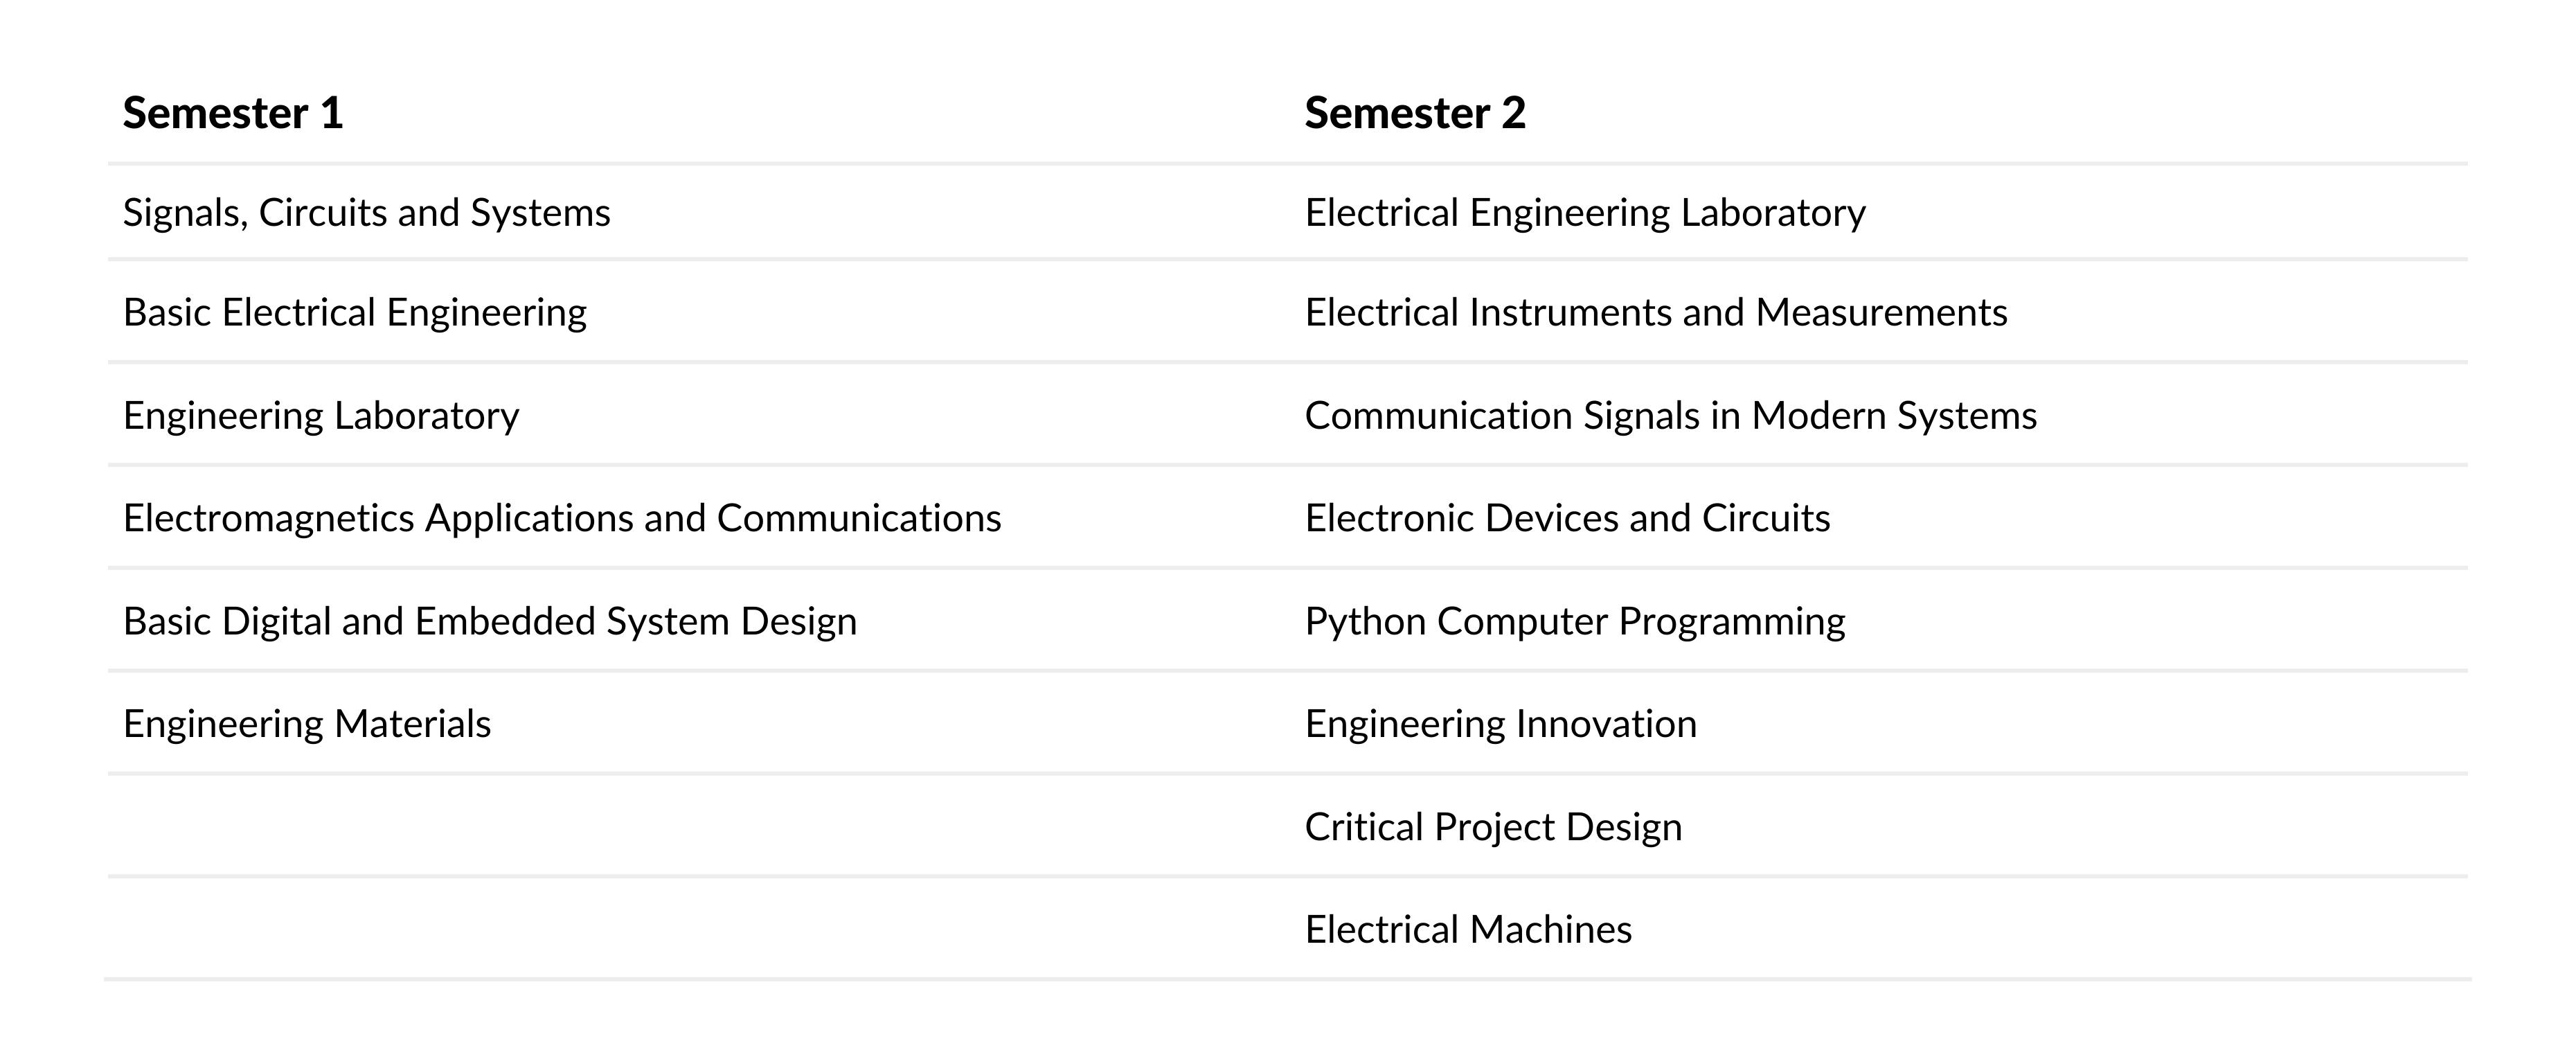Open Electromagnetics Applications and Communications course
The width and height of the screenshot is (2576, 1039).
coord(562,518)
